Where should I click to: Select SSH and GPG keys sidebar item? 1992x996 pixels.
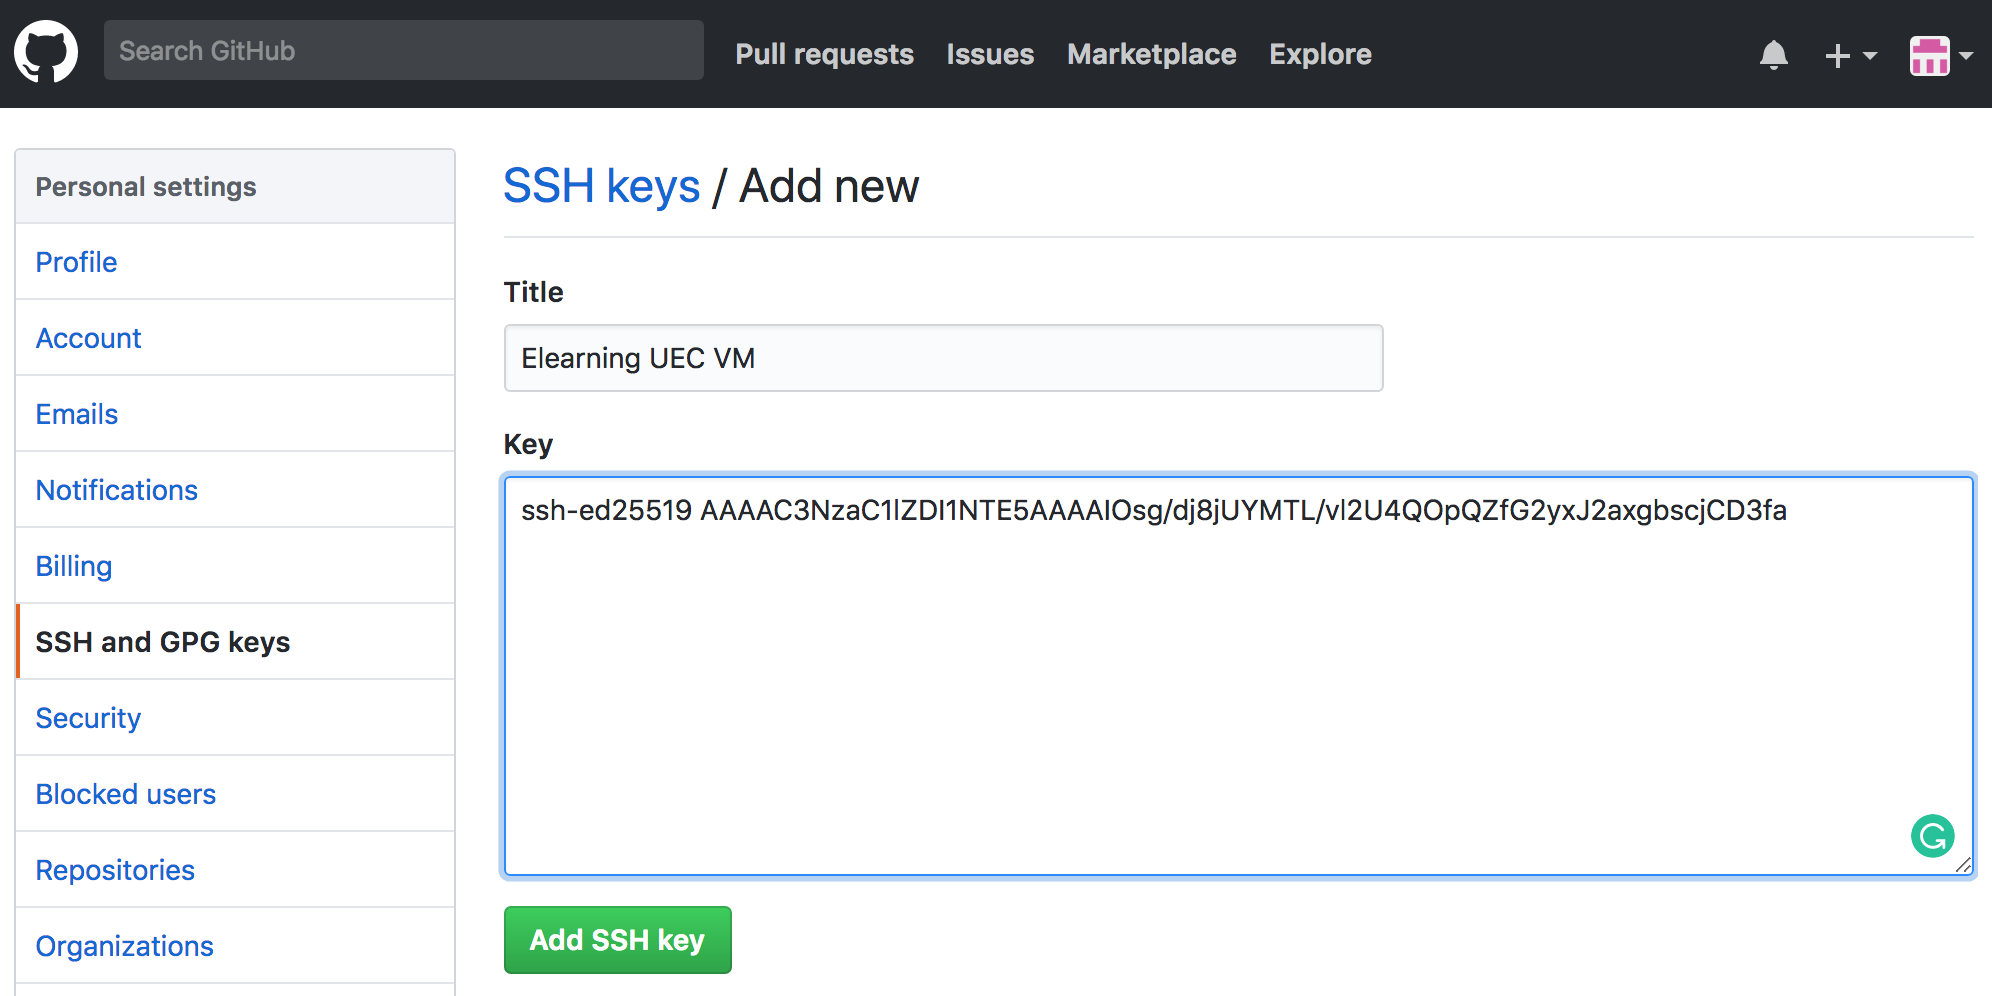[x=235, y=642]
